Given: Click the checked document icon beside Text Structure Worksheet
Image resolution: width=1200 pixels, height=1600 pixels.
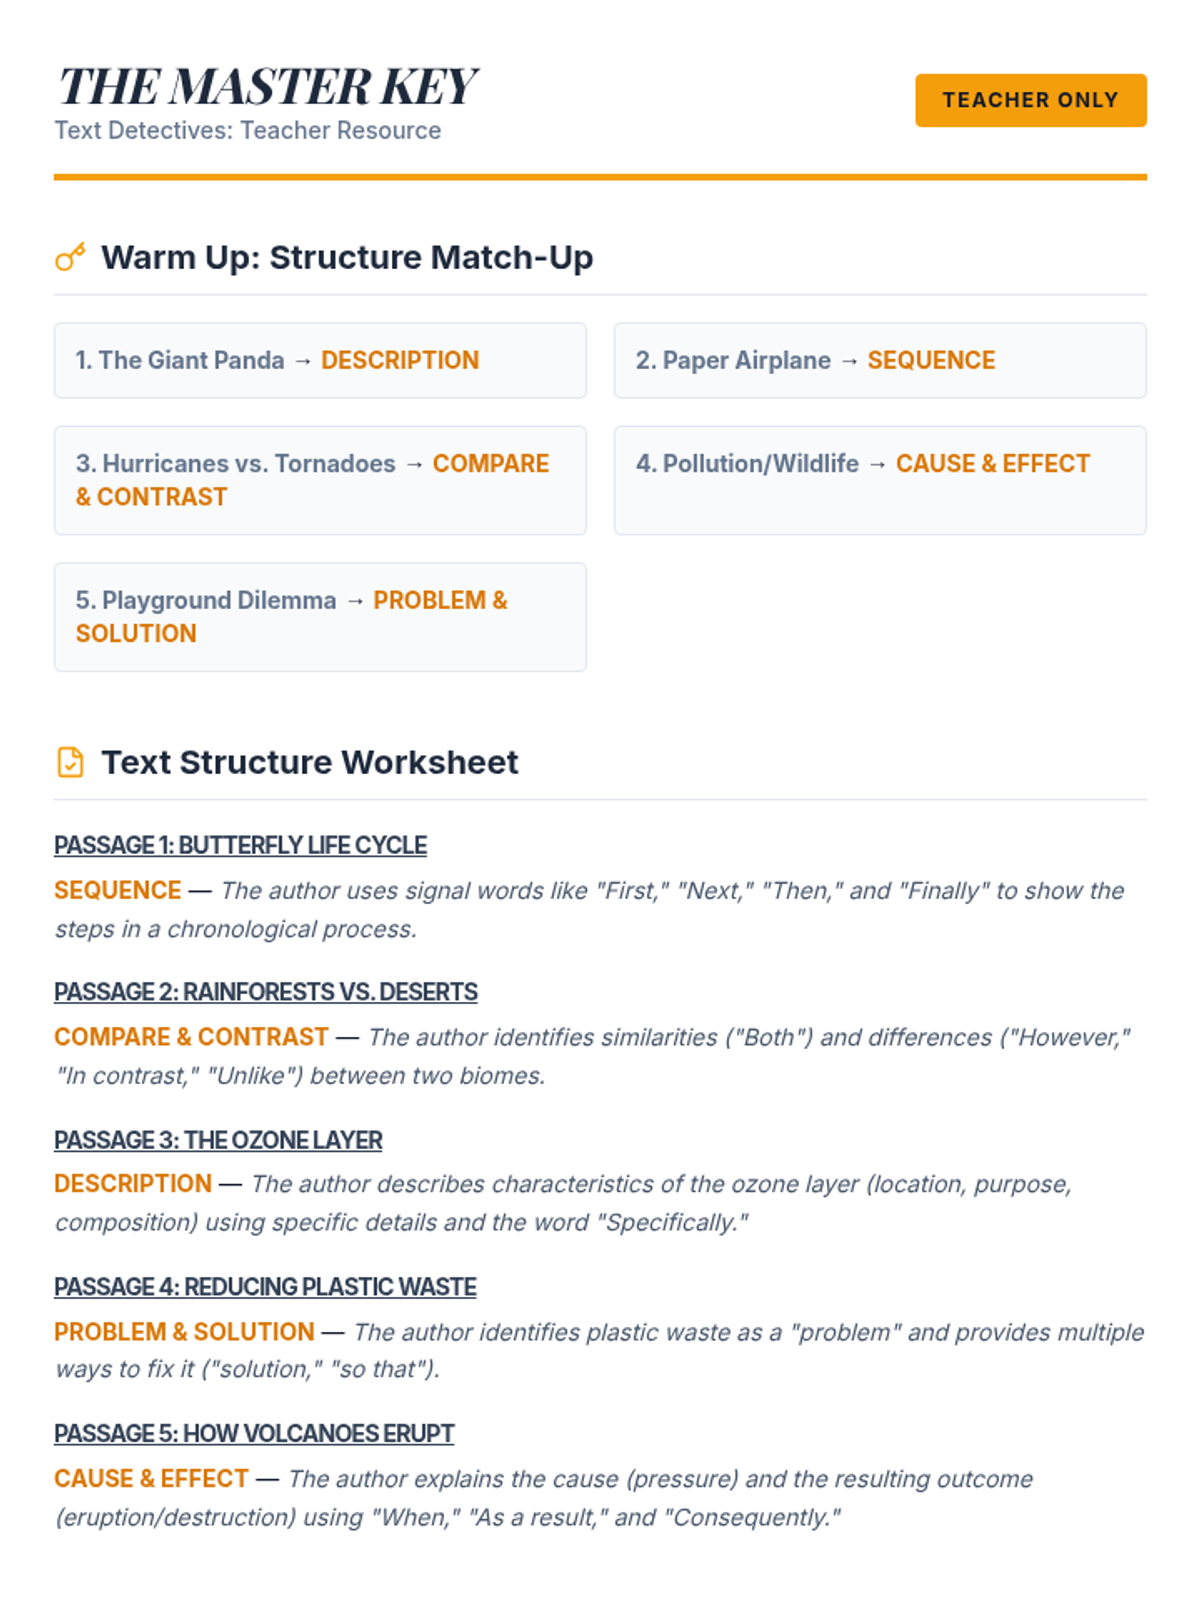Looking at the screenshot, I should tap(70, 762).
